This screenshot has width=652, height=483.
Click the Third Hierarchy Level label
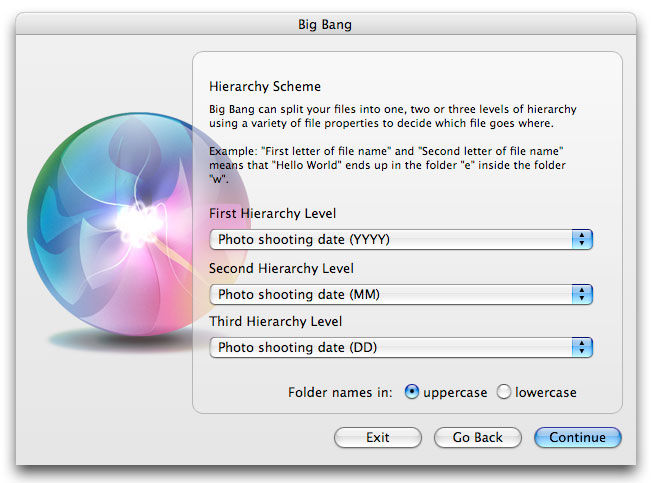(275, 321)
